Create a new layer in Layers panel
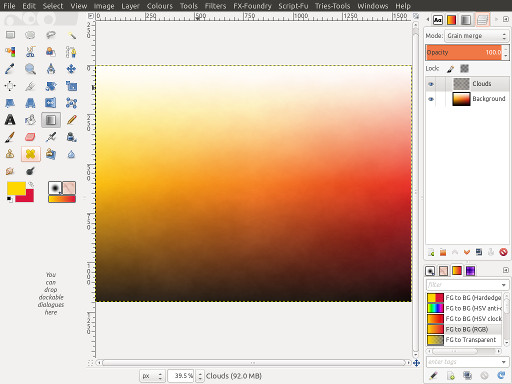Screen dimensions: 512x384 (x=431, y=252)
